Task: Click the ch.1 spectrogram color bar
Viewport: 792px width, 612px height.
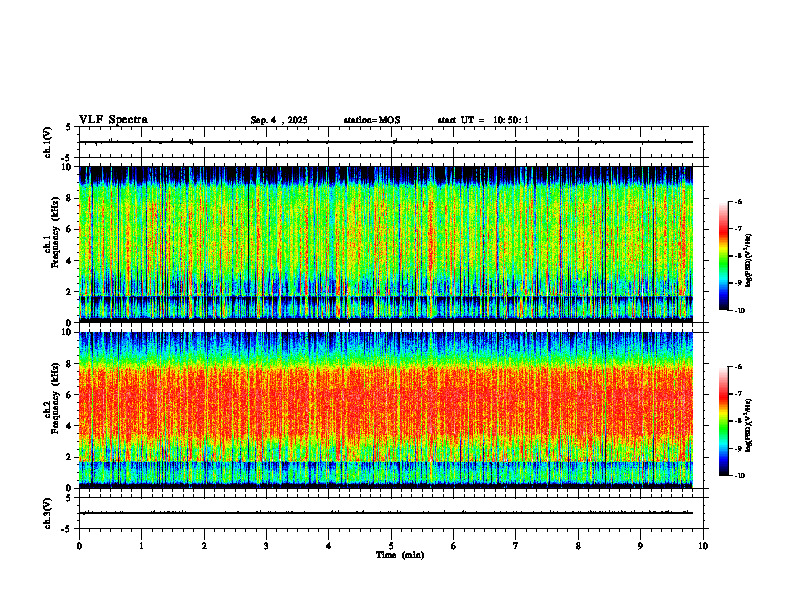Action: click(723, 256)
